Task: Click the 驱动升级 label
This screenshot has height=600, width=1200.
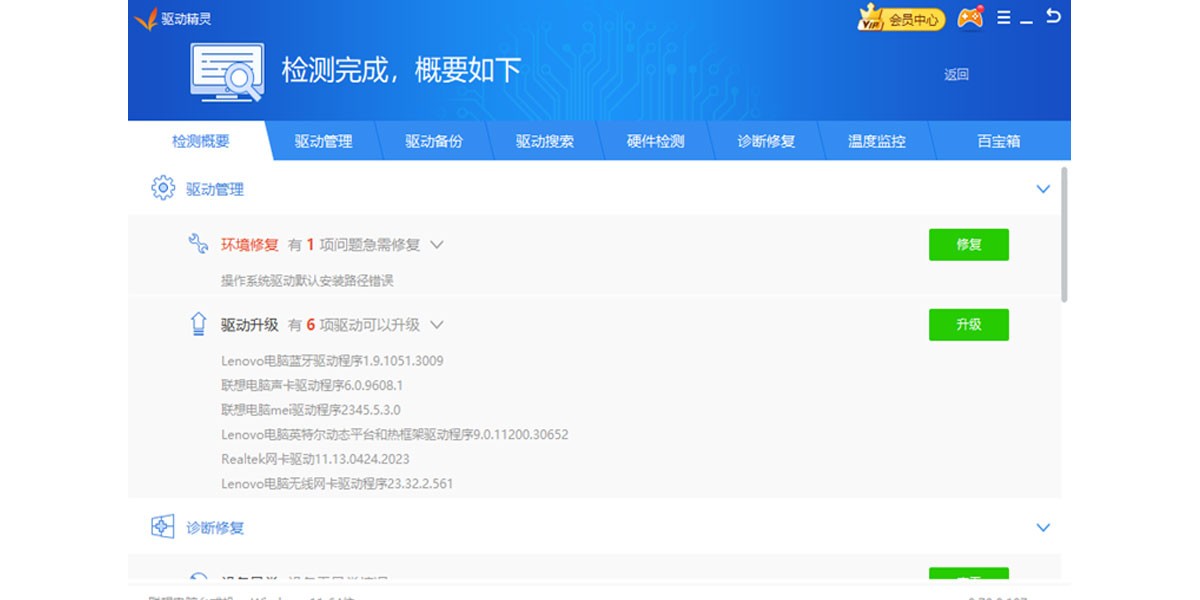Action: point(250,325)
